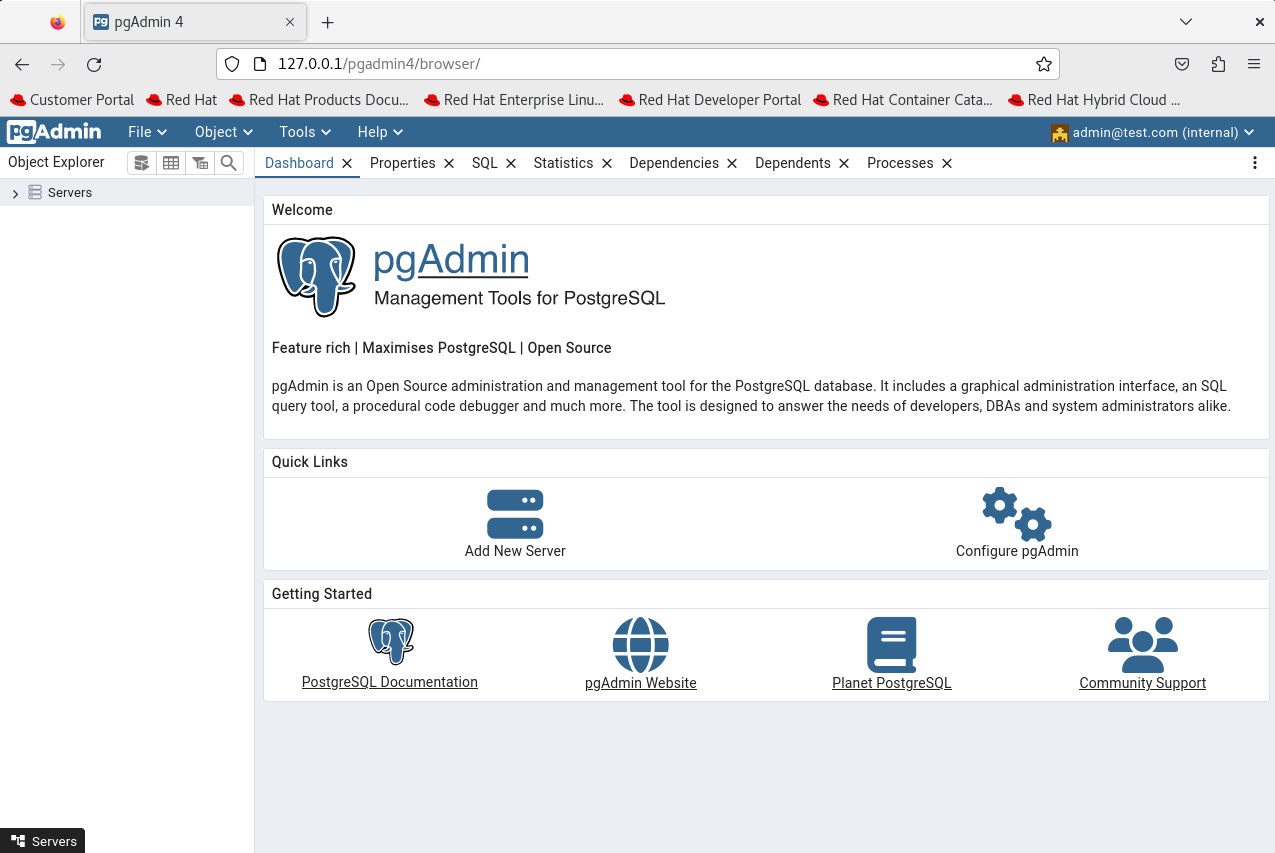Click the Servers item in the bottom taskbar
Viewport: 1275px width, 853px height.
pos(43,841)
